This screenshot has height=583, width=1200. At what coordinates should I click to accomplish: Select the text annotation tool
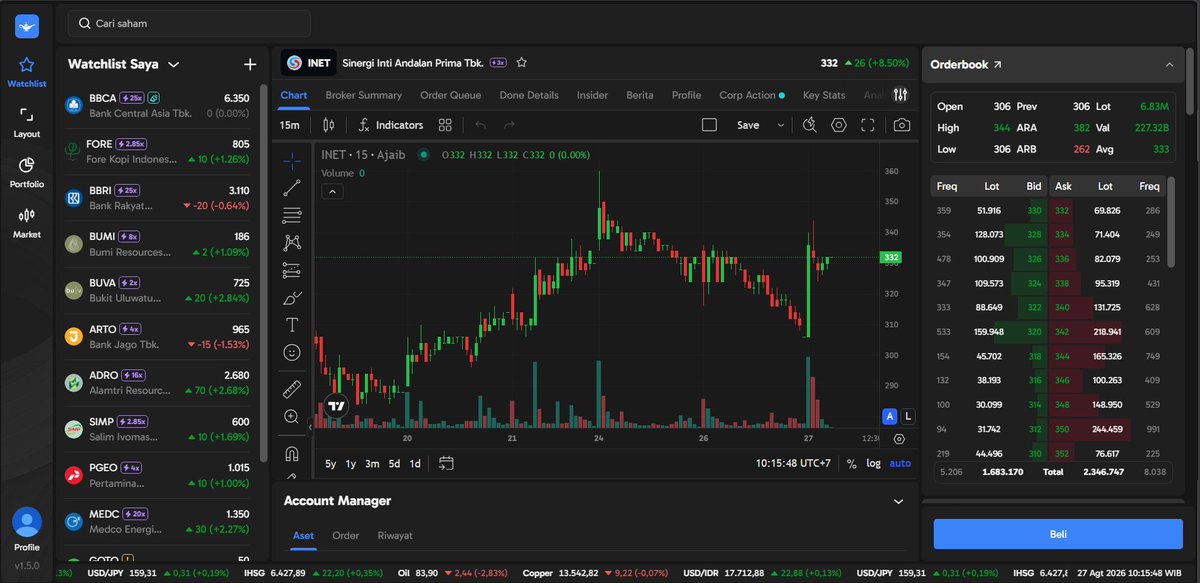(x=292, y=325)
